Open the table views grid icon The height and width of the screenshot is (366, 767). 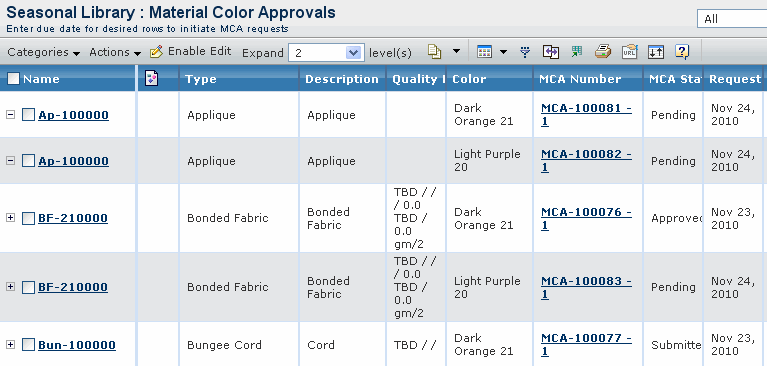point(484,52)
